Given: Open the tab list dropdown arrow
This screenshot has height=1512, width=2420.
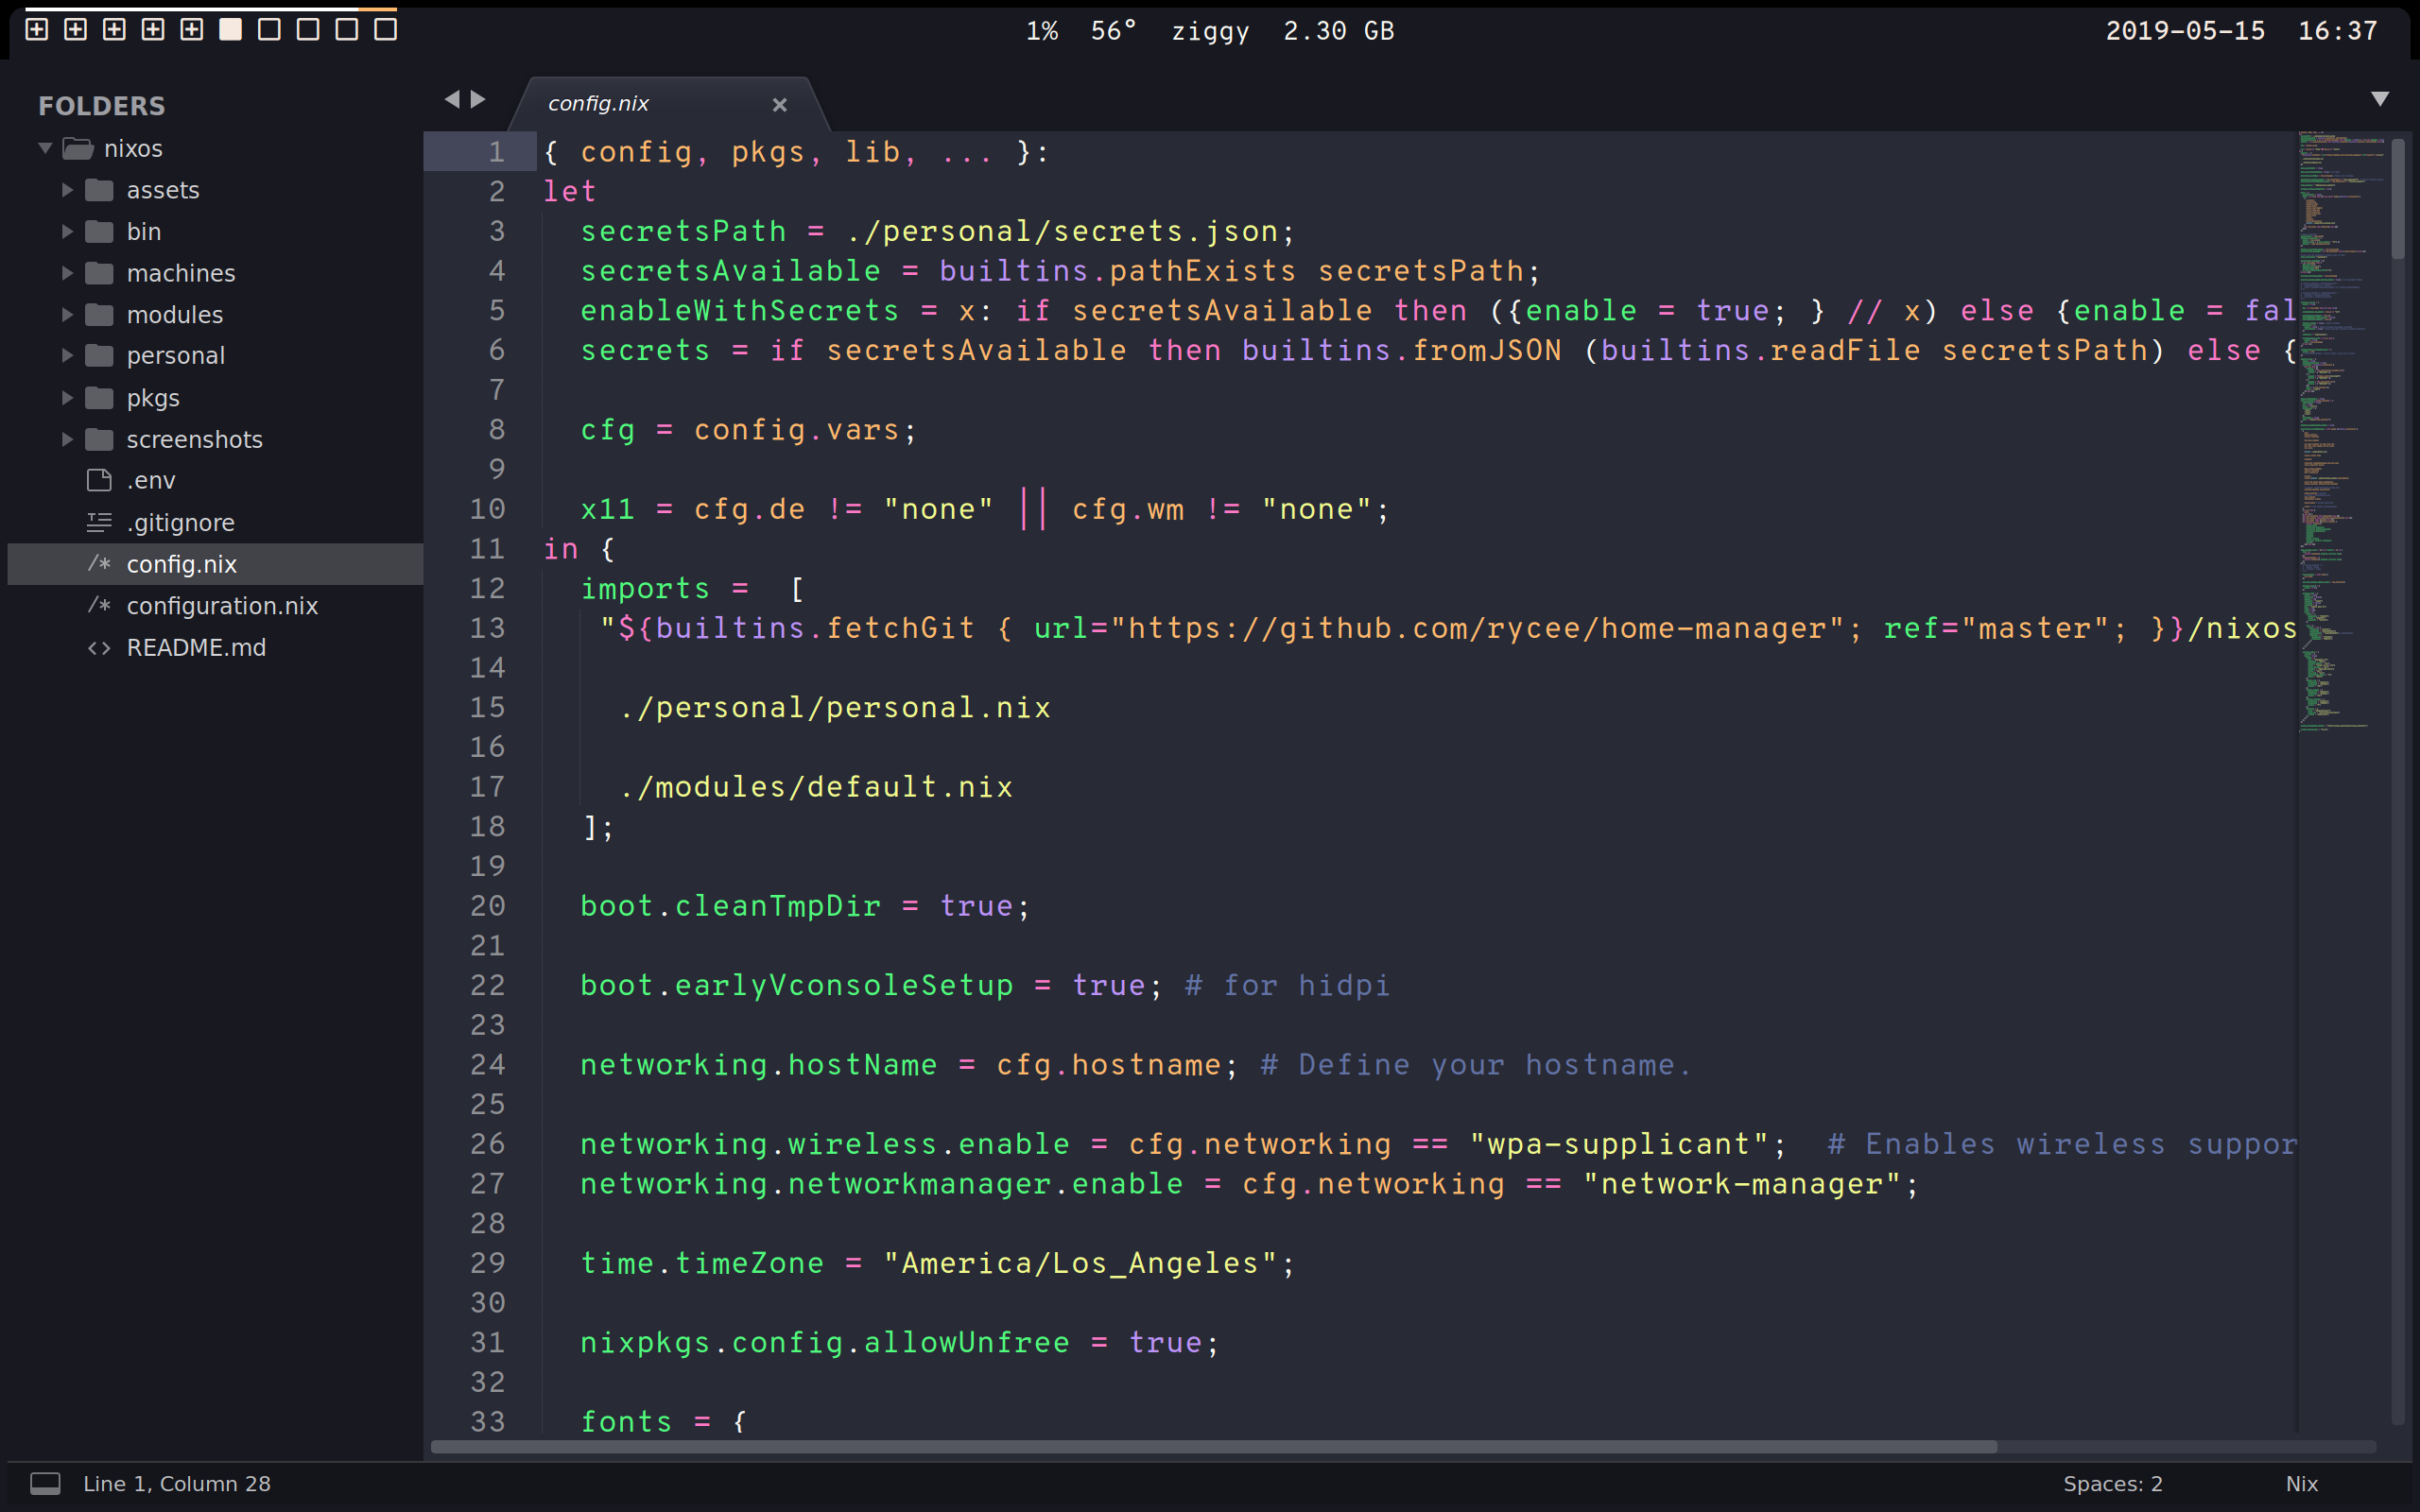Looking at the screenshot, I should click(2380, 99).
